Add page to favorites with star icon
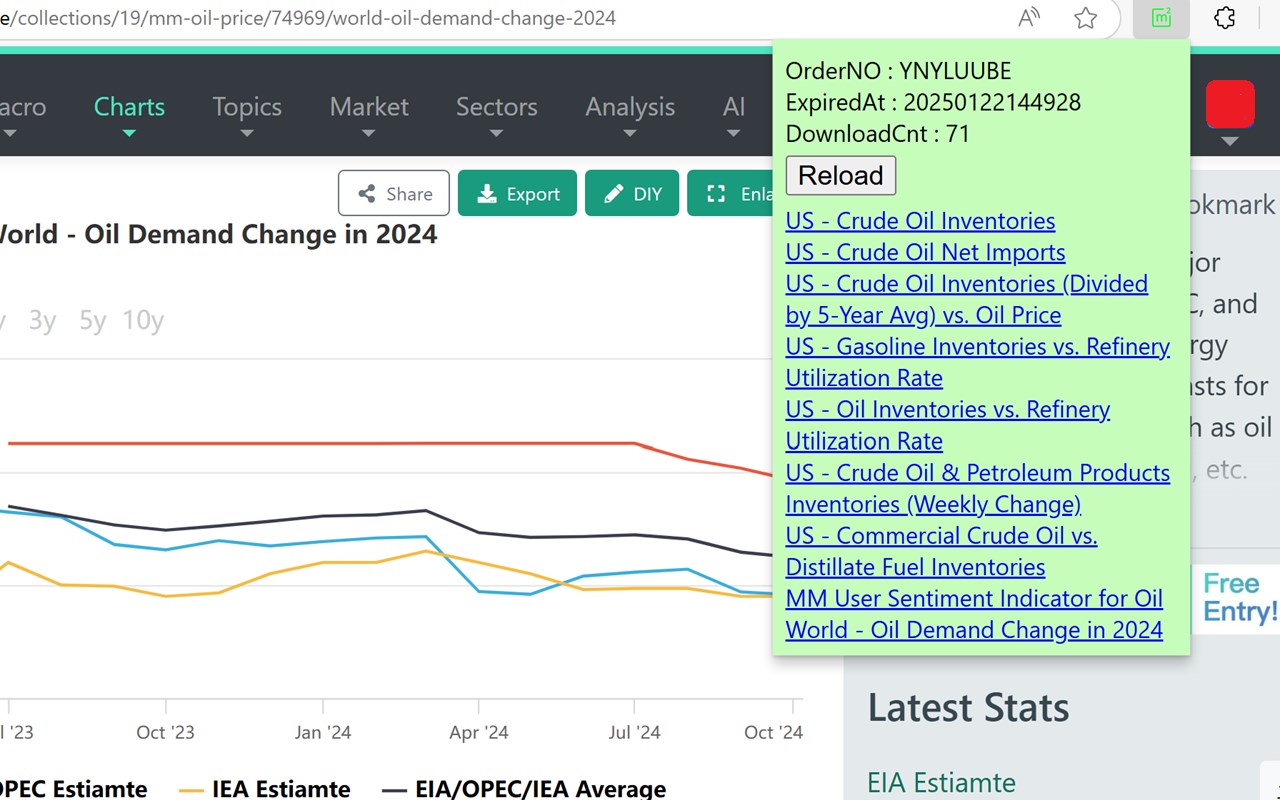The height and width of the screenshot is (800, 1280). click(1085, 18)
